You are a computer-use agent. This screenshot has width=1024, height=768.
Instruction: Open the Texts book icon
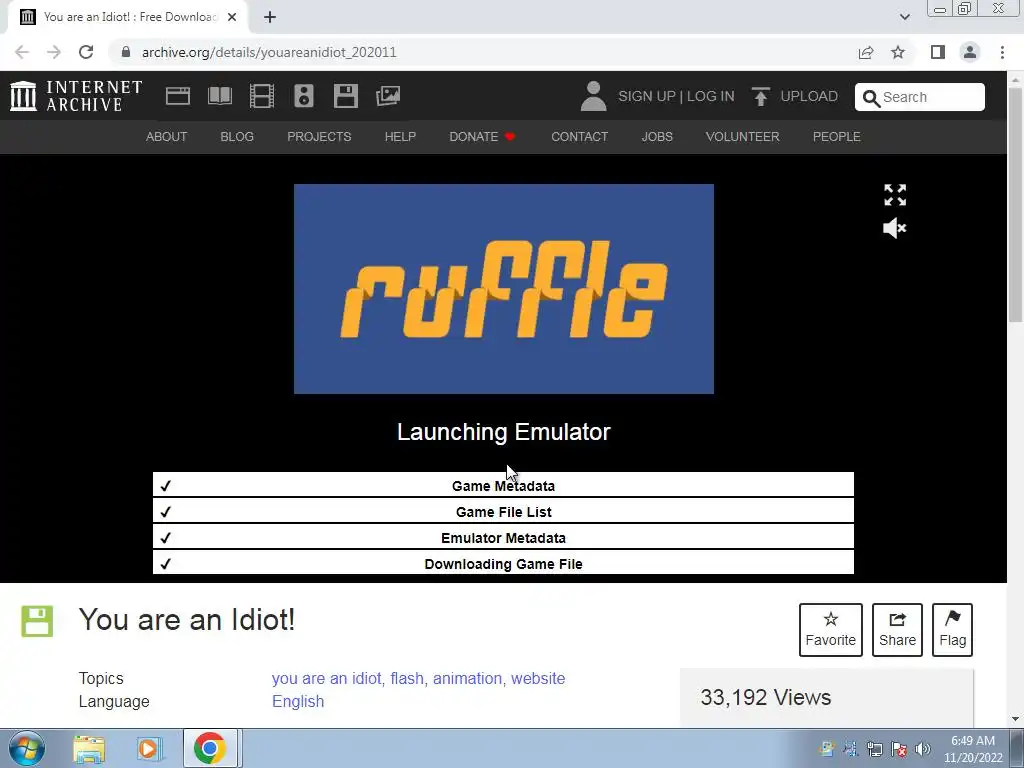[220, 96]
